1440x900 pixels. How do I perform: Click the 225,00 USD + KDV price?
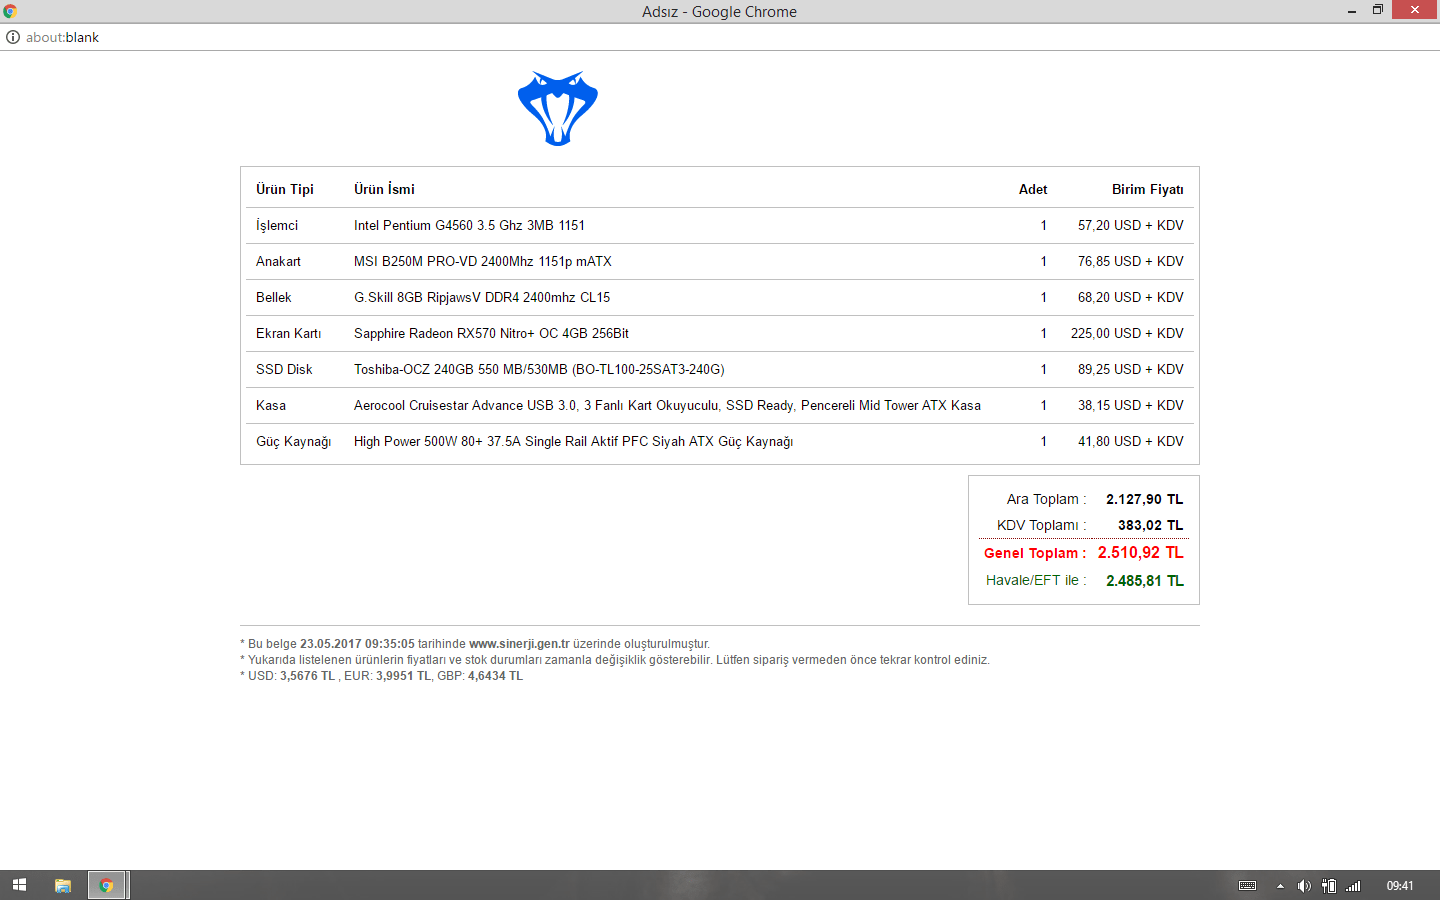[x=1127, y=333]
